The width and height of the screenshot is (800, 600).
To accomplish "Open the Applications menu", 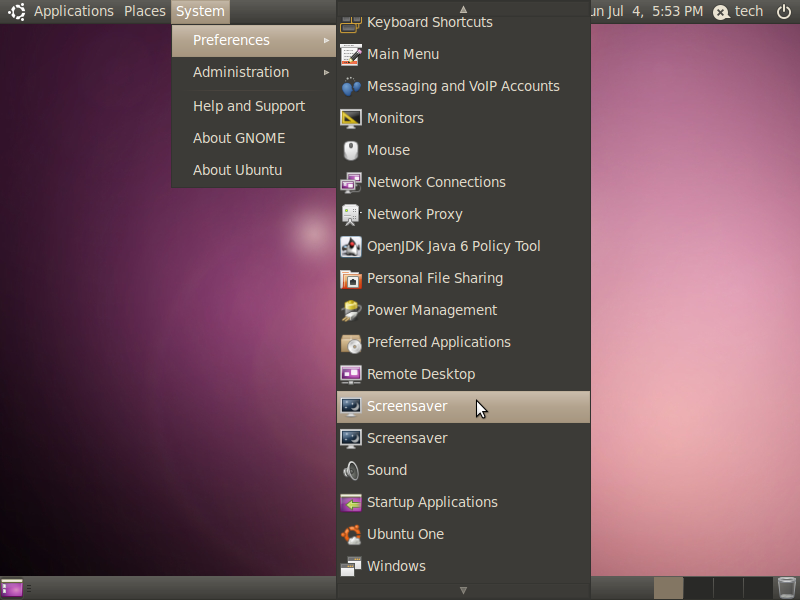I will tap(74, 11).
